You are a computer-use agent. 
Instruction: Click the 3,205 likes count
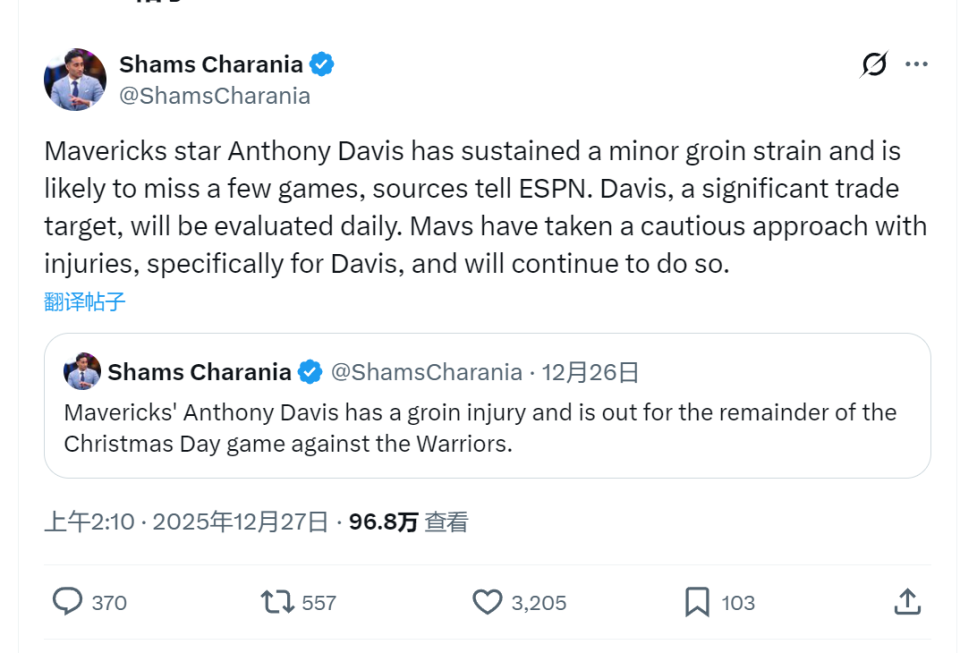539,603
